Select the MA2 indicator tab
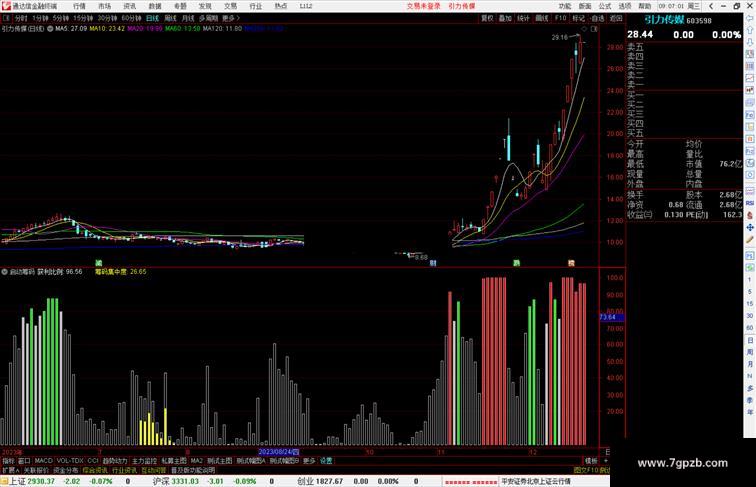The height and width of the screenshot is (487, 756). tap(197, 461)
